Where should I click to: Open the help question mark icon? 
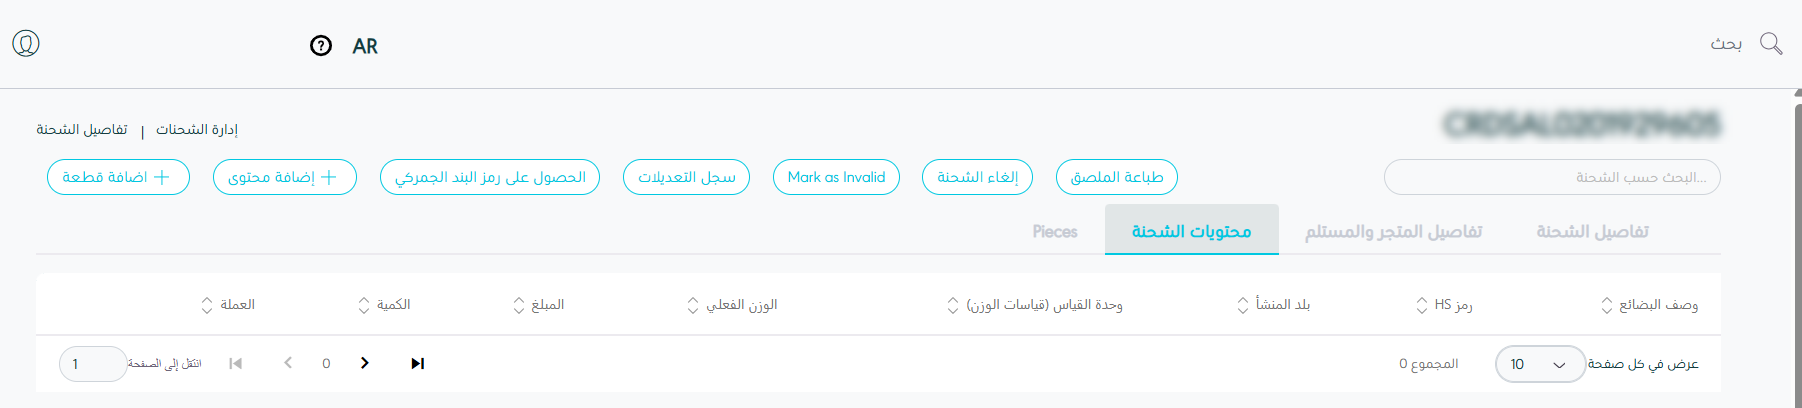(321, 46)
